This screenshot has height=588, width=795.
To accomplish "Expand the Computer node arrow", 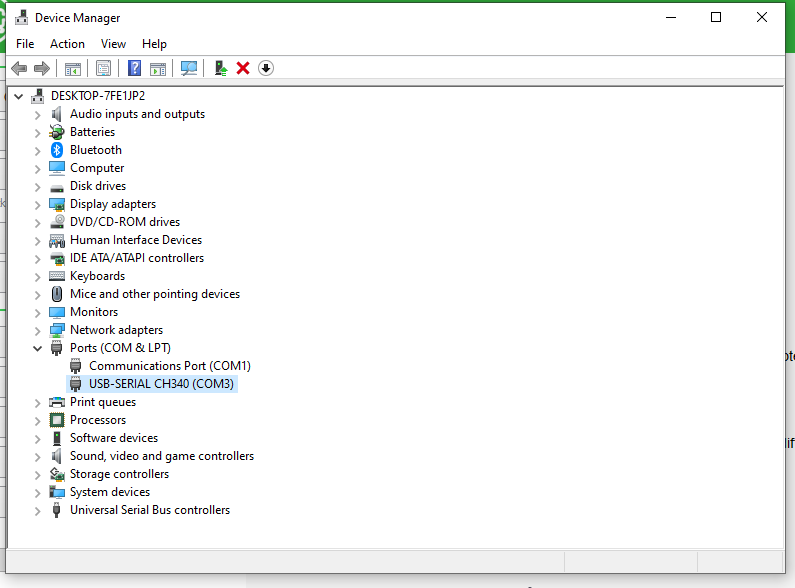I will coord(38,168).
